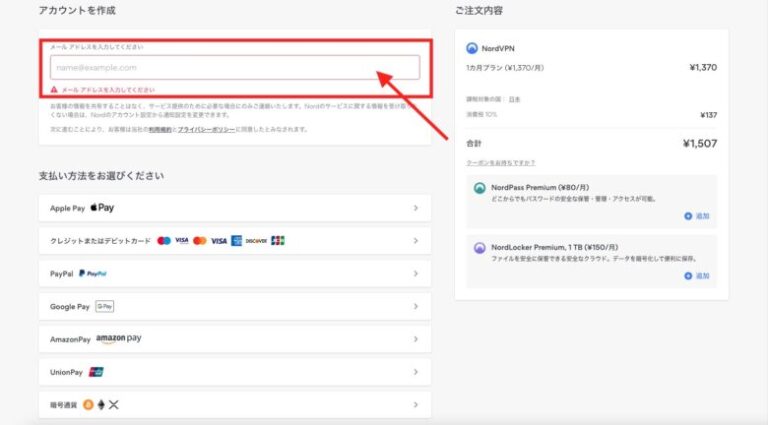Expand the cryptocurrency payment option chevron

415,404
